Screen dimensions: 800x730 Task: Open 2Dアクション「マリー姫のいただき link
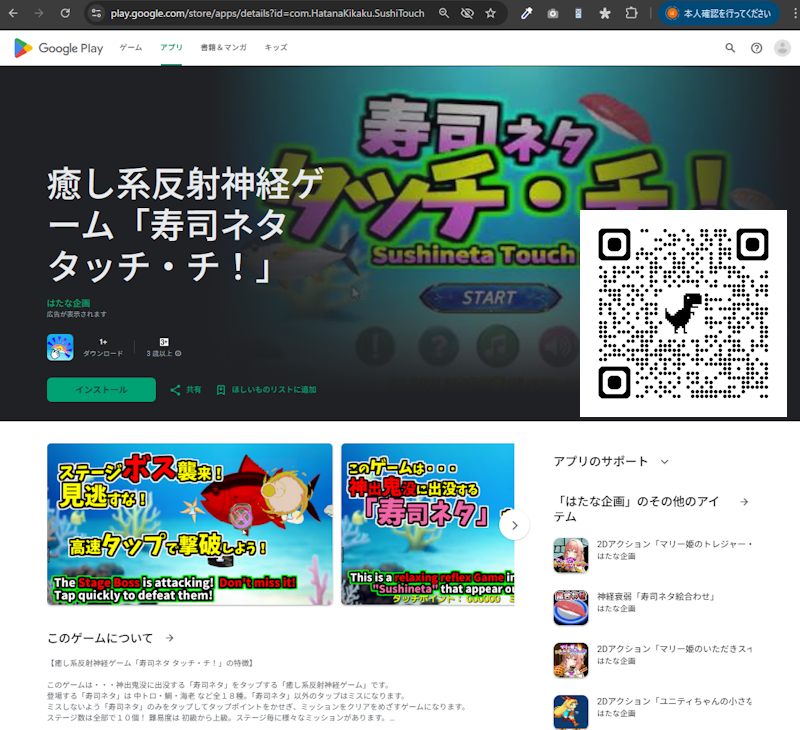point(674,649)
